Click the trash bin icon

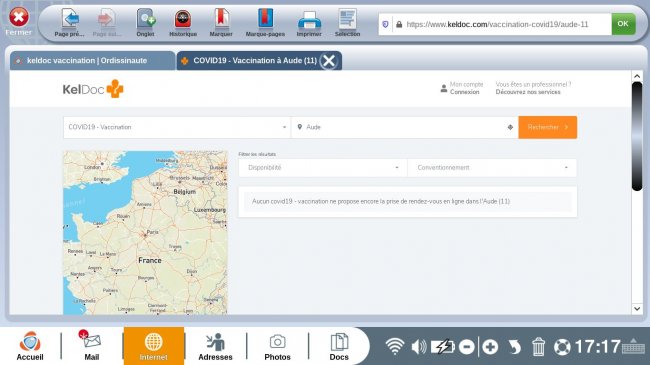click(x=538, y=347)
